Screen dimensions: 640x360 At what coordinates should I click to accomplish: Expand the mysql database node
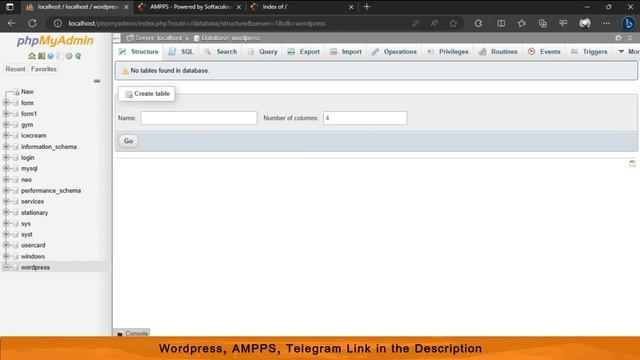click(x=6, y=169)
